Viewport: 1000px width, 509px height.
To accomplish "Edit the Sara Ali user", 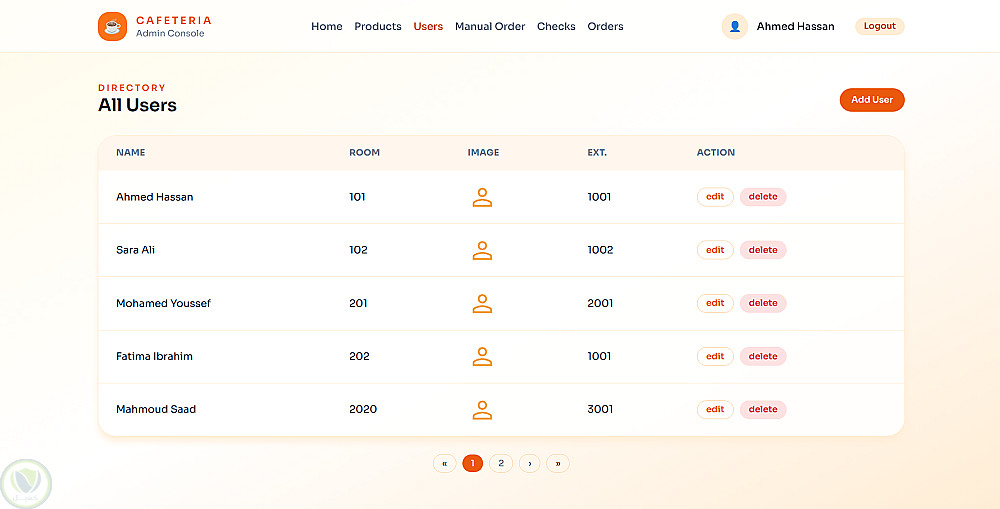I will pyautogui.click(x=715, y=250).
